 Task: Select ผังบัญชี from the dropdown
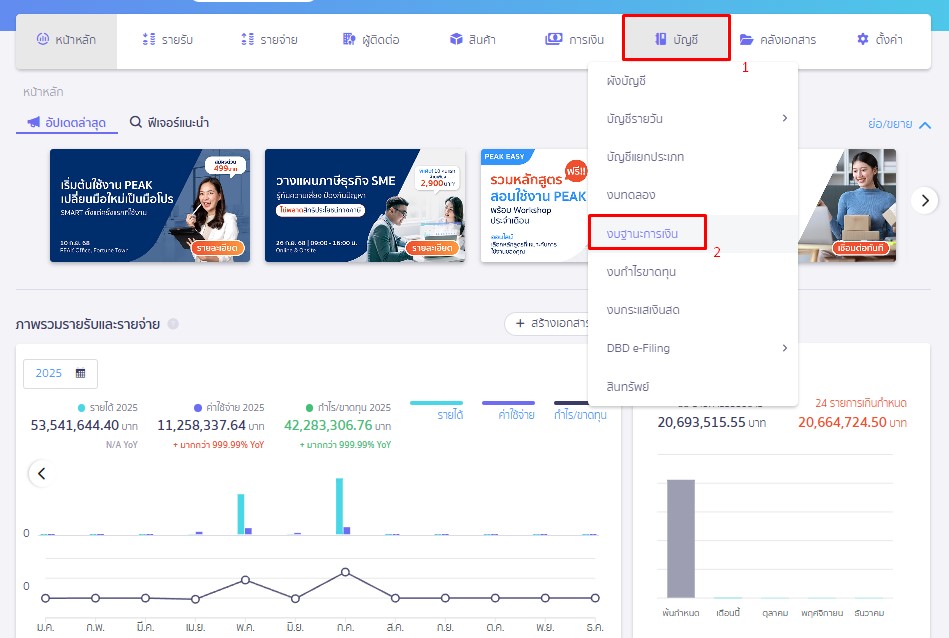tap(693, 81)
